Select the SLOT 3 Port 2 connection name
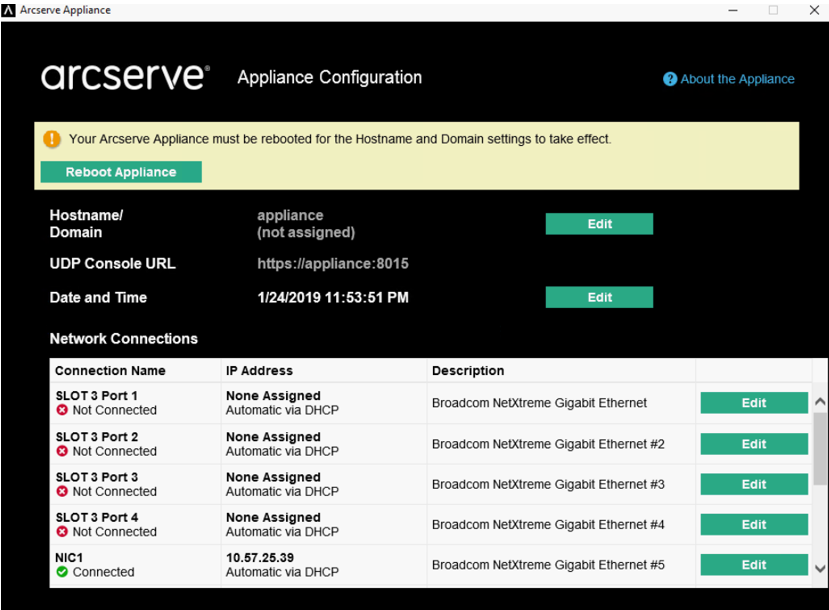 pyautogui.click(x=97, y=437)
